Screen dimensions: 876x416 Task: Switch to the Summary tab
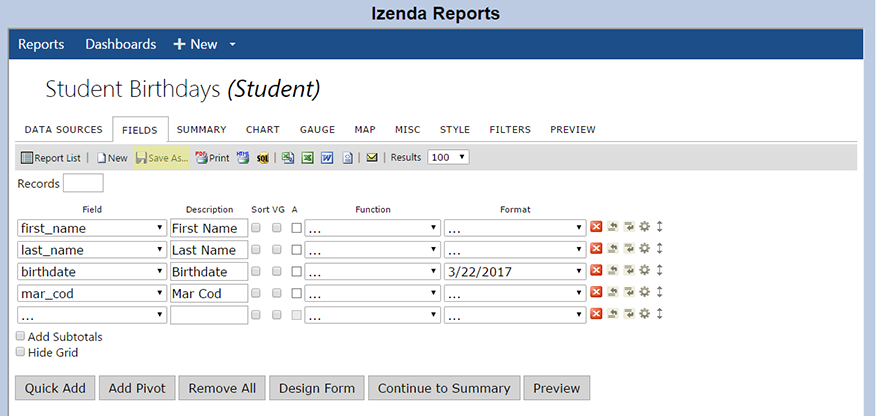click(202, 130)
